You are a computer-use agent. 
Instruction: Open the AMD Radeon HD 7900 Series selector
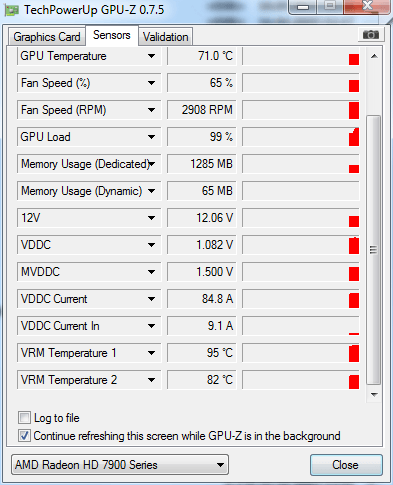coord(120,464)
